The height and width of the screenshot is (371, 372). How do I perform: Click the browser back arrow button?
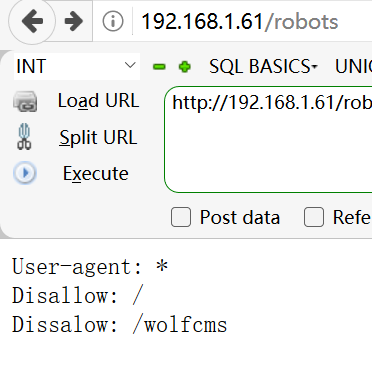(x=32, y=21)
